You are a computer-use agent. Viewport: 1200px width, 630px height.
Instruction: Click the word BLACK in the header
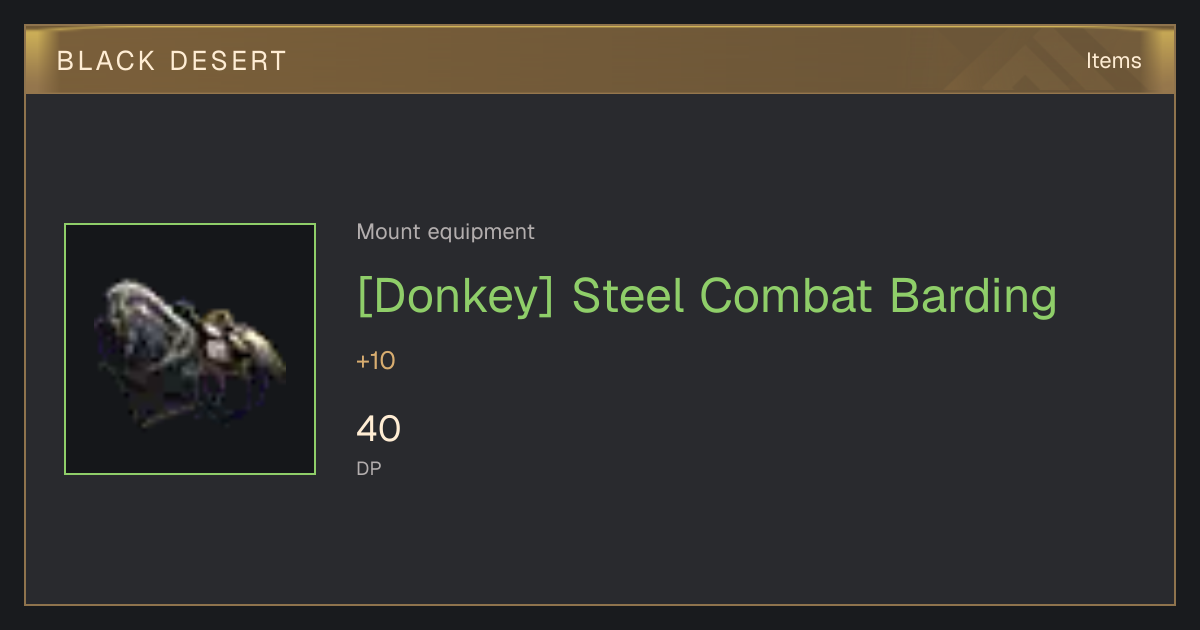(x=107, y=61)
